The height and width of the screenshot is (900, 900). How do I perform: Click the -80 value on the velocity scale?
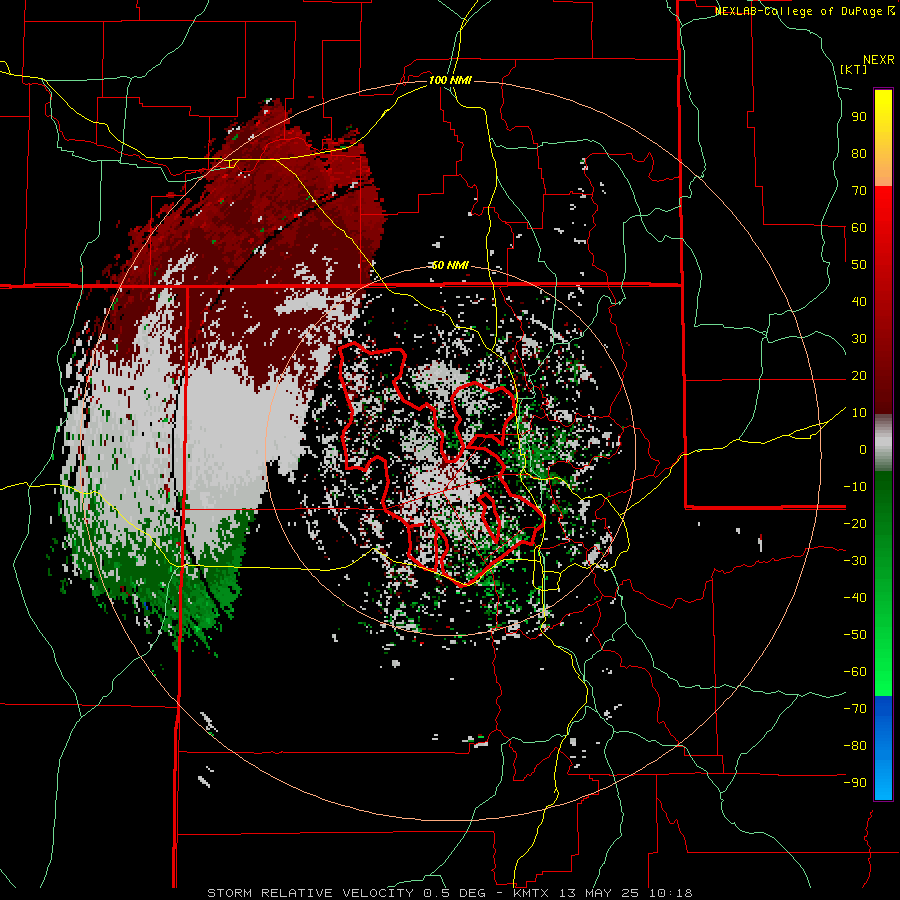click(x=855, y=746)
